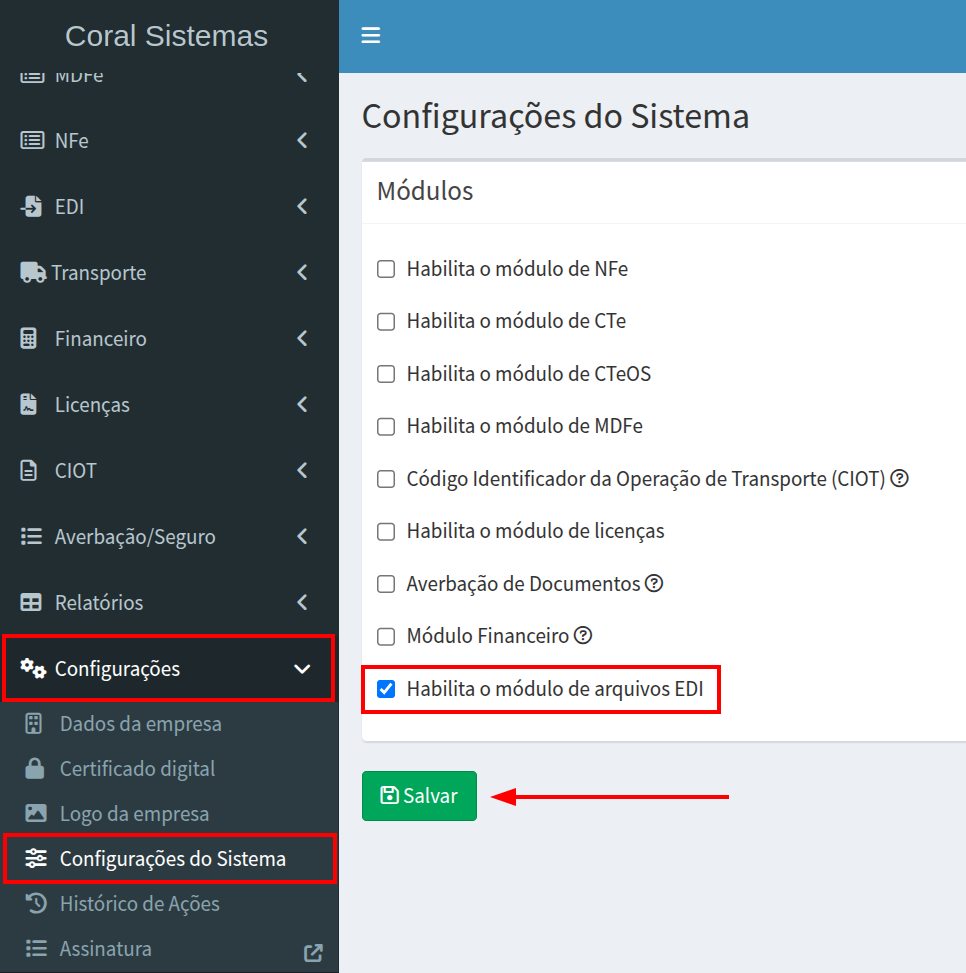Collapse the Configurações menu chevron
966x973 pixels.
pos(302,669)
